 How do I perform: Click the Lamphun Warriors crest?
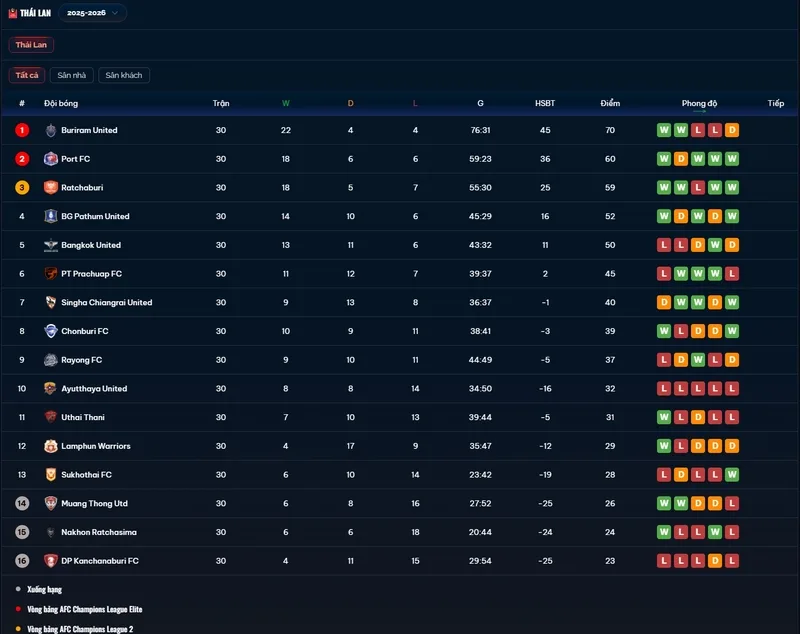coord(51,446)
